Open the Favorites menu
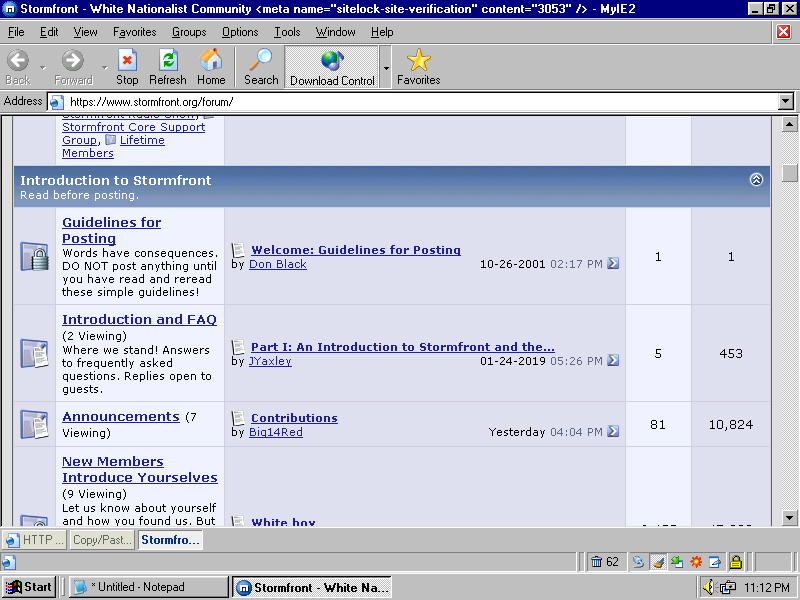 click(x=135, y=32)
